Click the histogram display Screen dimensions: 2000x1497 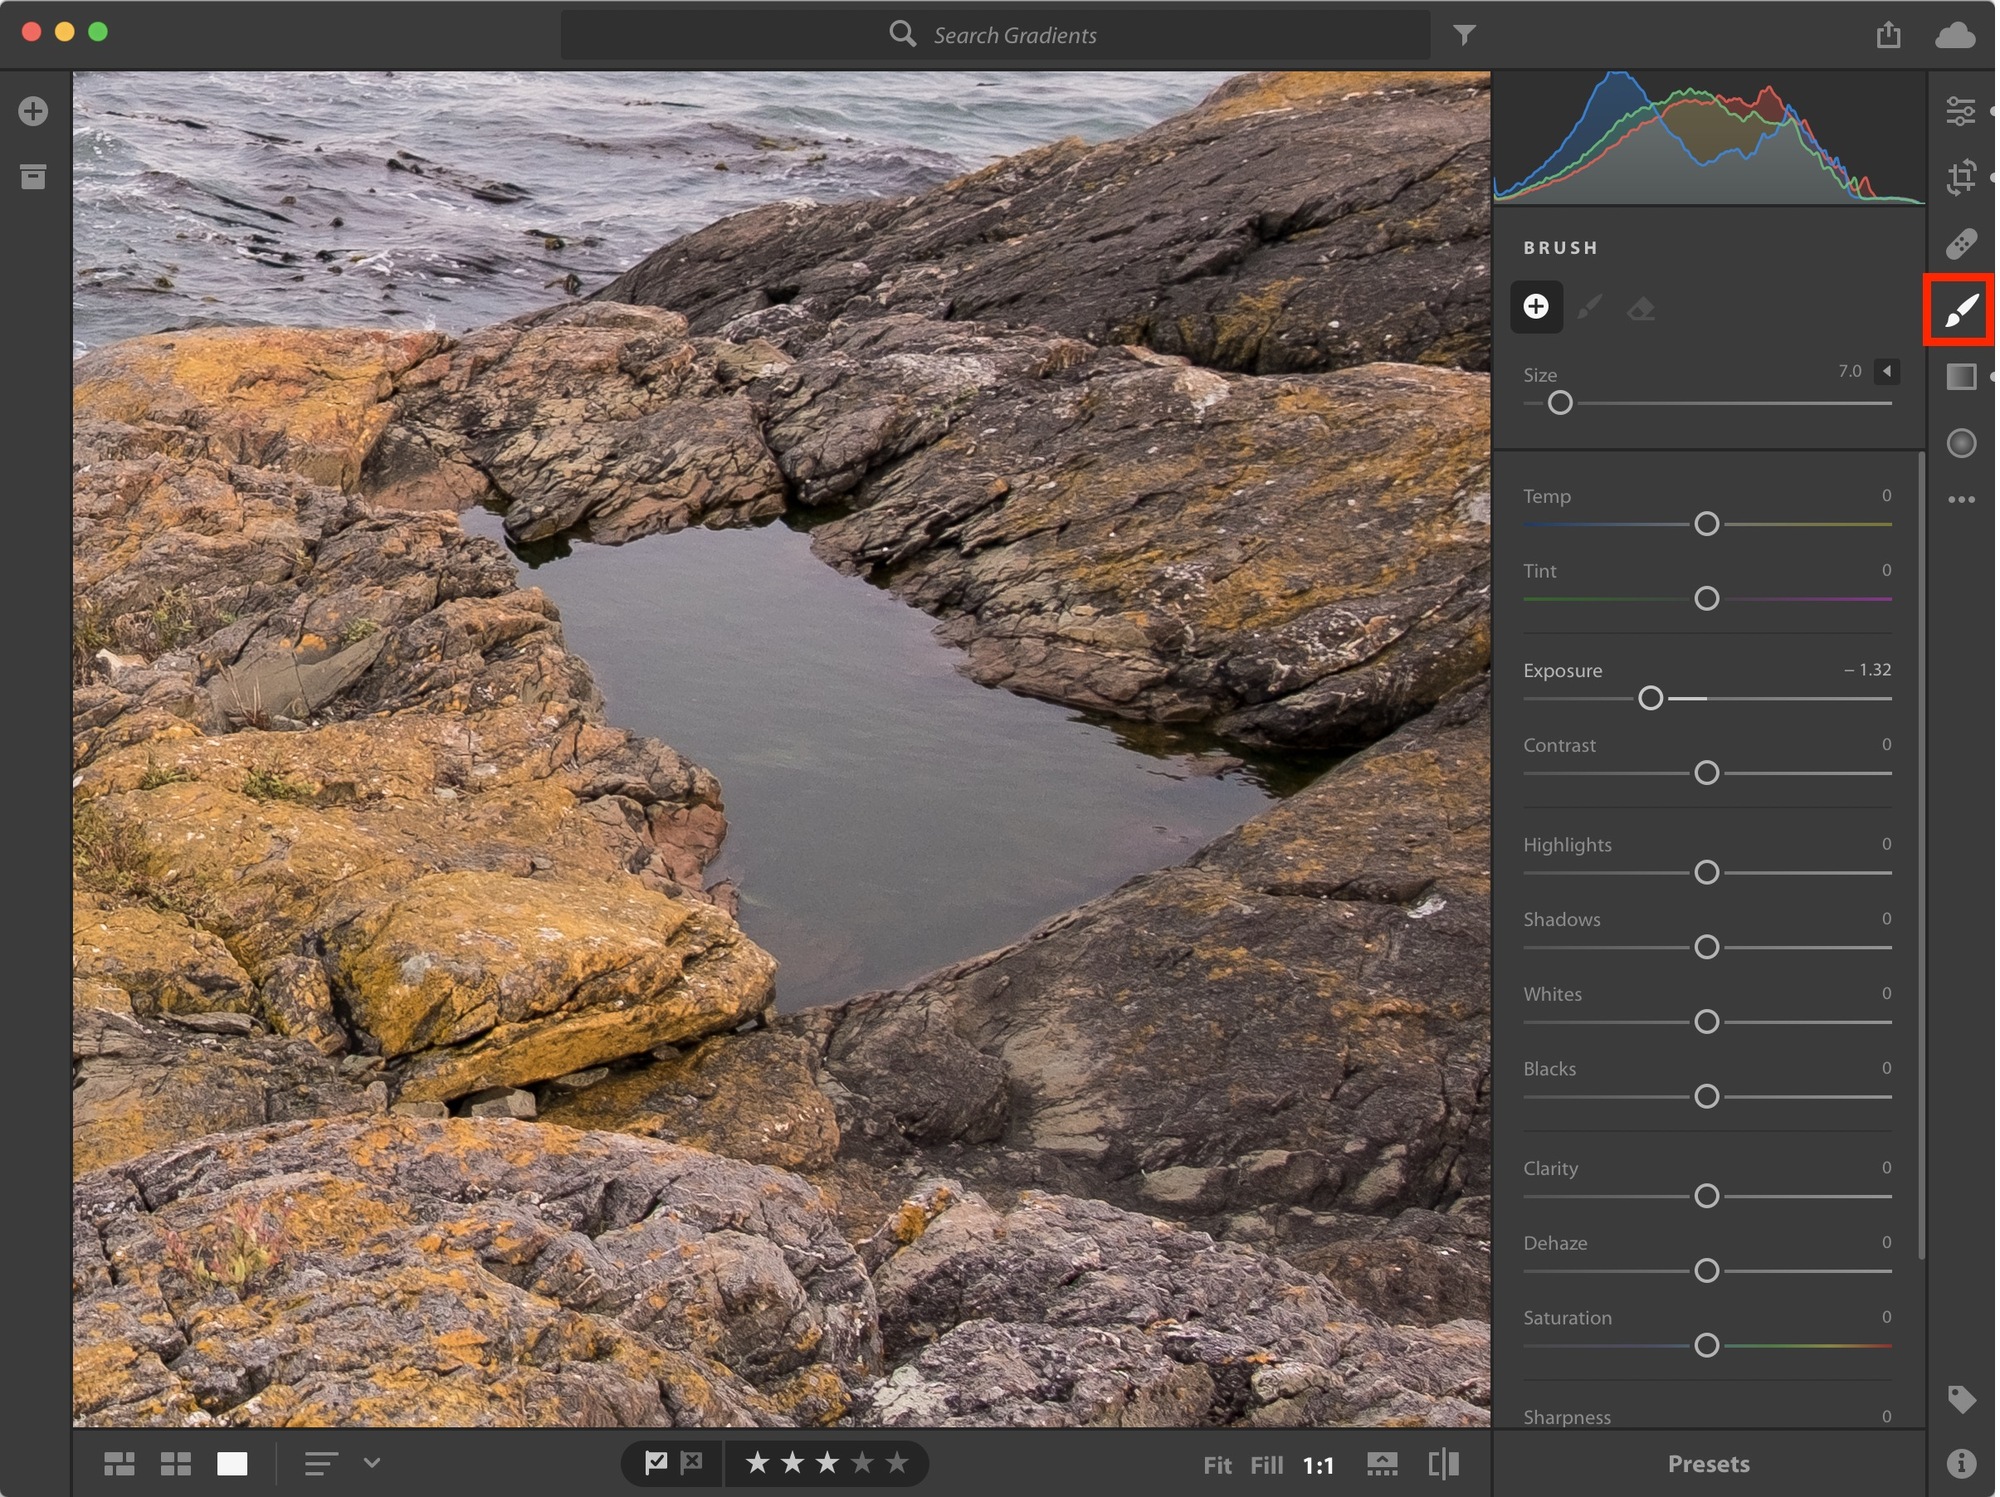[x=1711, y=138]
